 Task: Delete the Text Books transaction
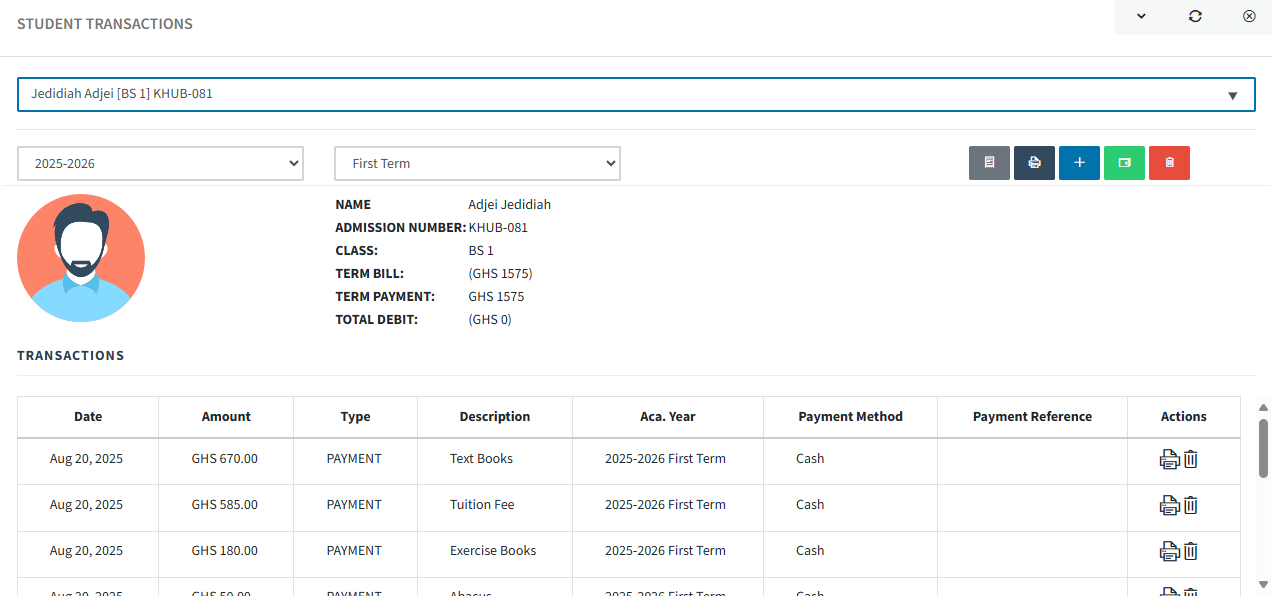click(1191, 459)
